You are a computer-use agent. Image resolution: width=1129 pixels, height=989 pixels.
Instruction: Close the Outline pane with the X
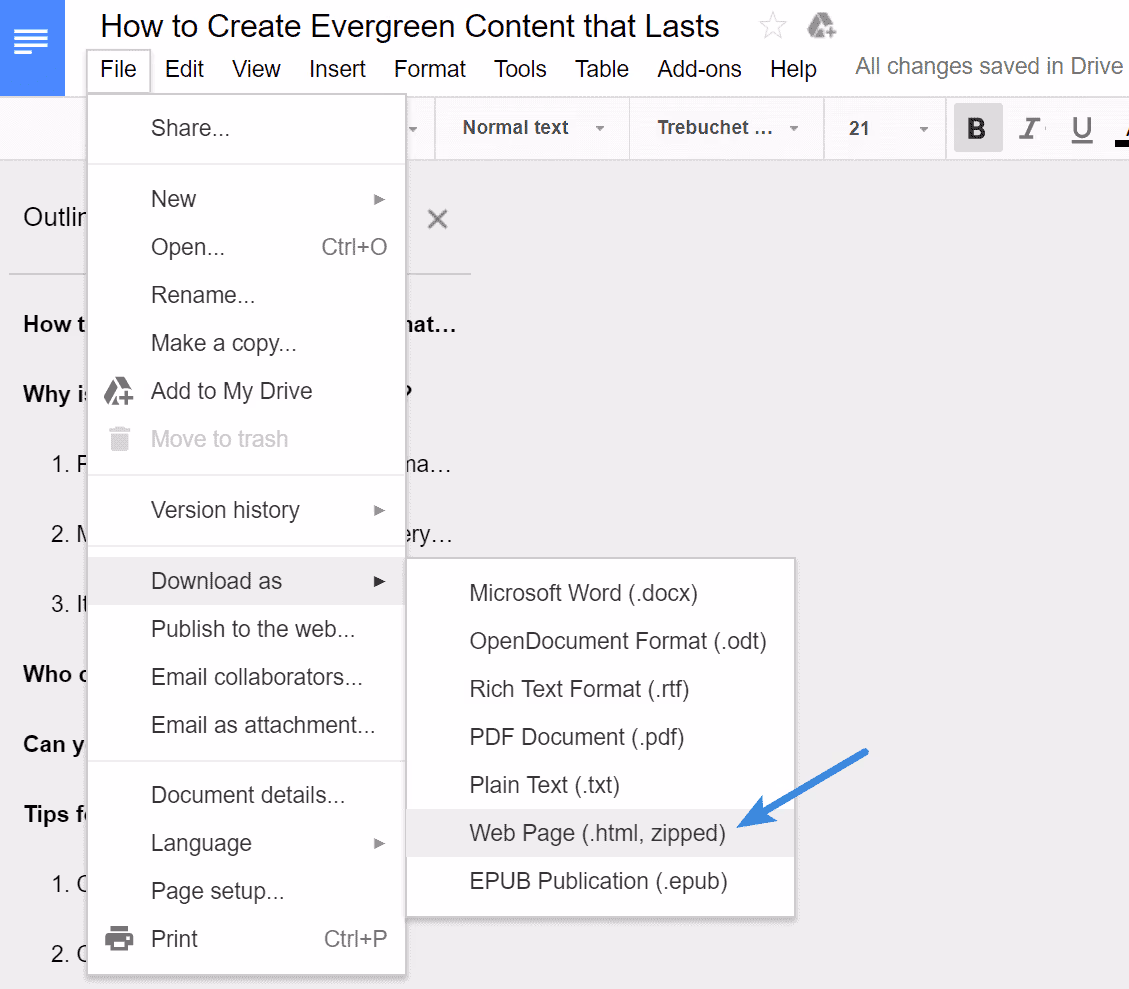(437, 218)
